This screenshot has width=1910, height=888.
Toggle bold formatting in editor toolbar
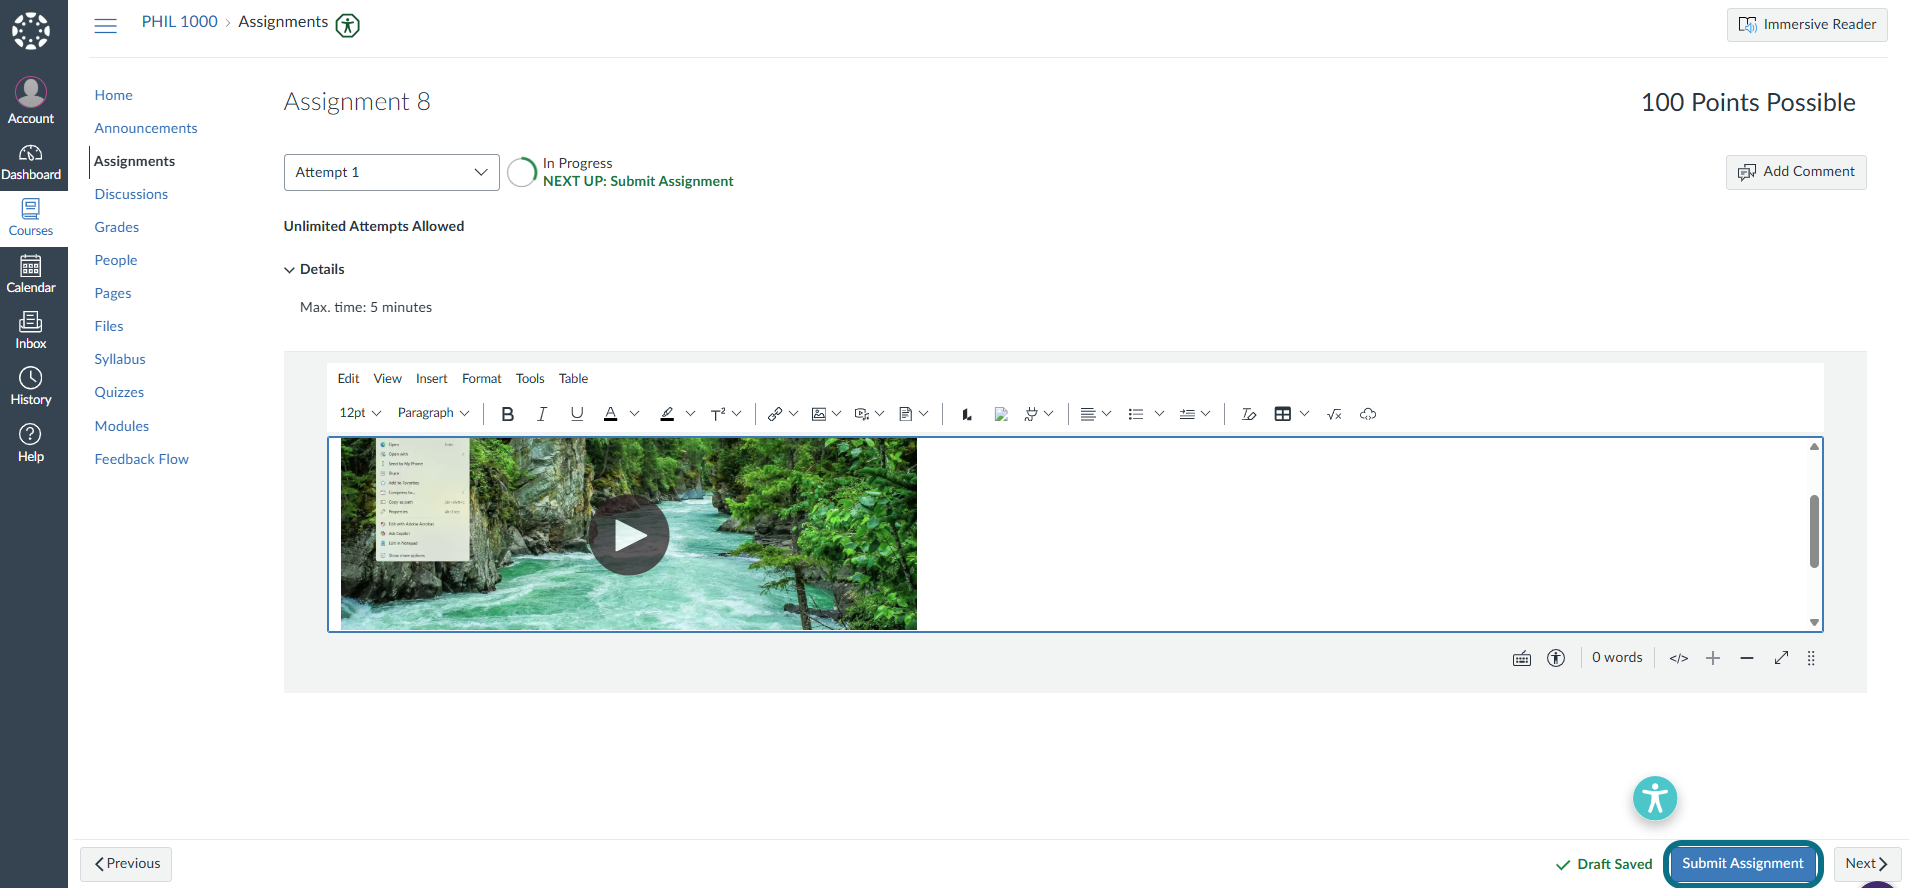[x=507, y=414]
